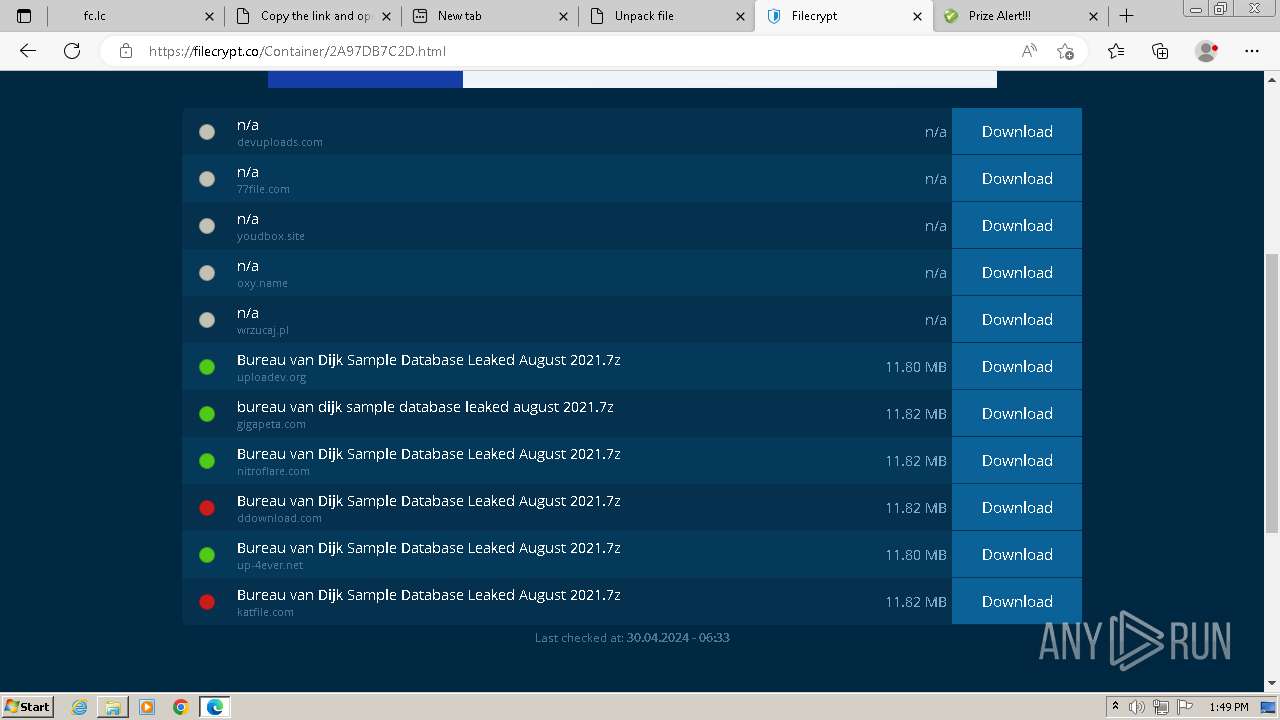Viewport: 1280px width, 720px height.
Task: Close the Unpack file tab
Action: pos(741,16)
